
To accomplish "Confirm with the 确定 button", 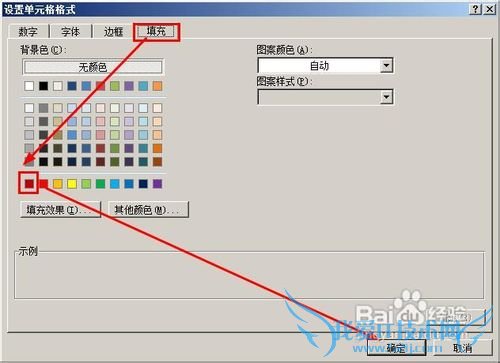I will coord(396,348).
